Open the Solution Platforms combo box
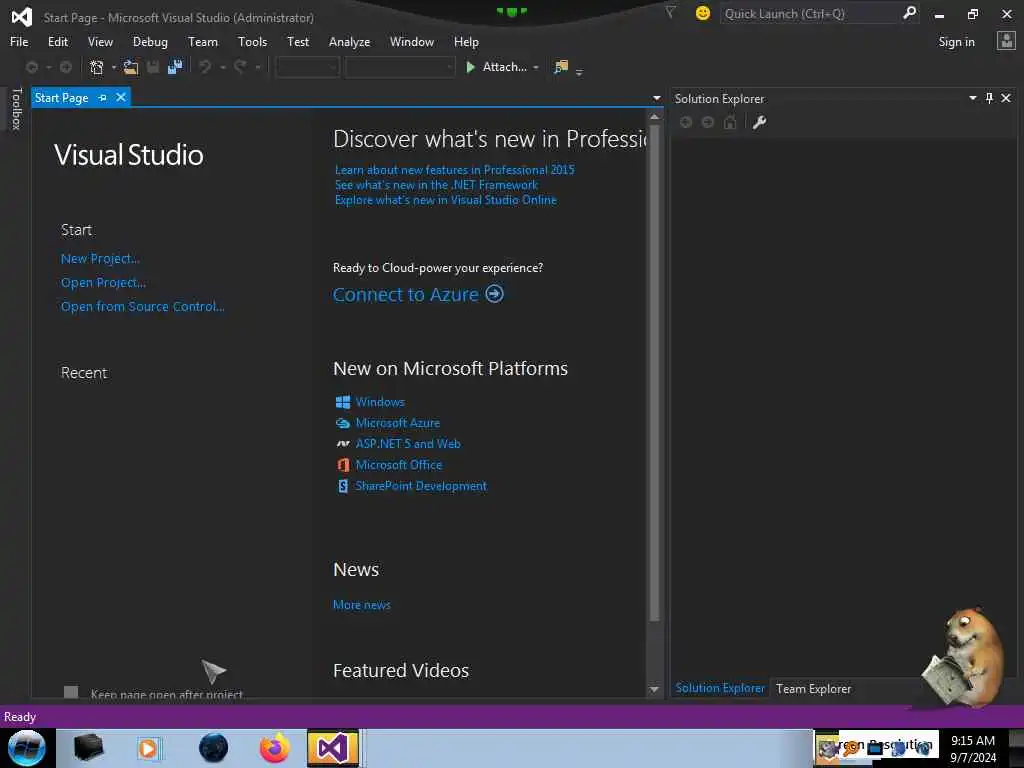The height and width of the screenshot is (768, 1024). pyautogui.click(x=400, y=67)
